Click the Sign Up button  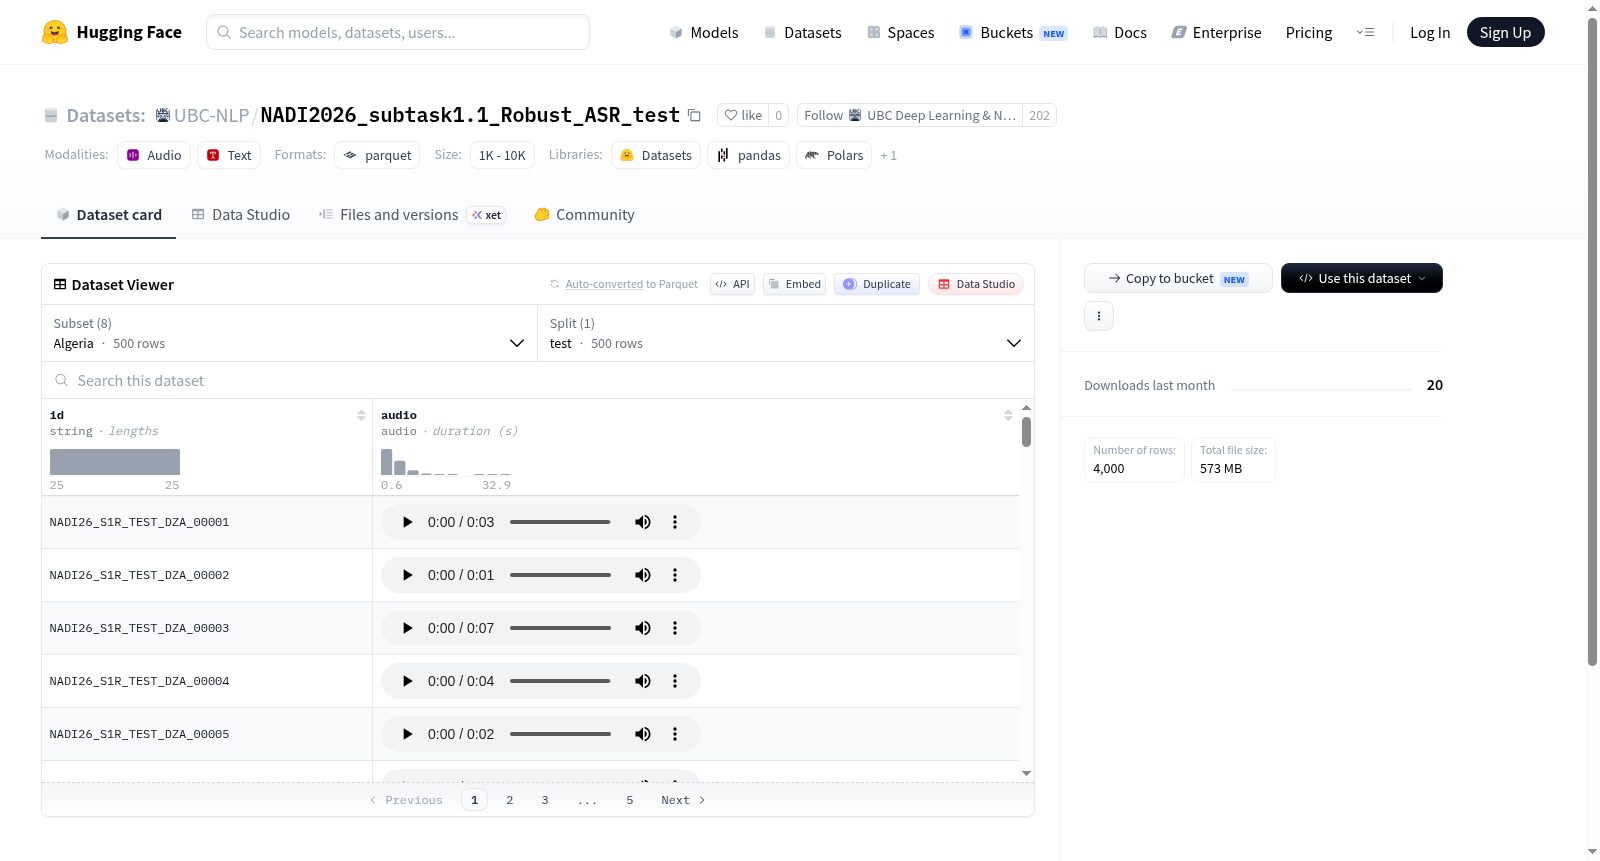pos(1505,33)
